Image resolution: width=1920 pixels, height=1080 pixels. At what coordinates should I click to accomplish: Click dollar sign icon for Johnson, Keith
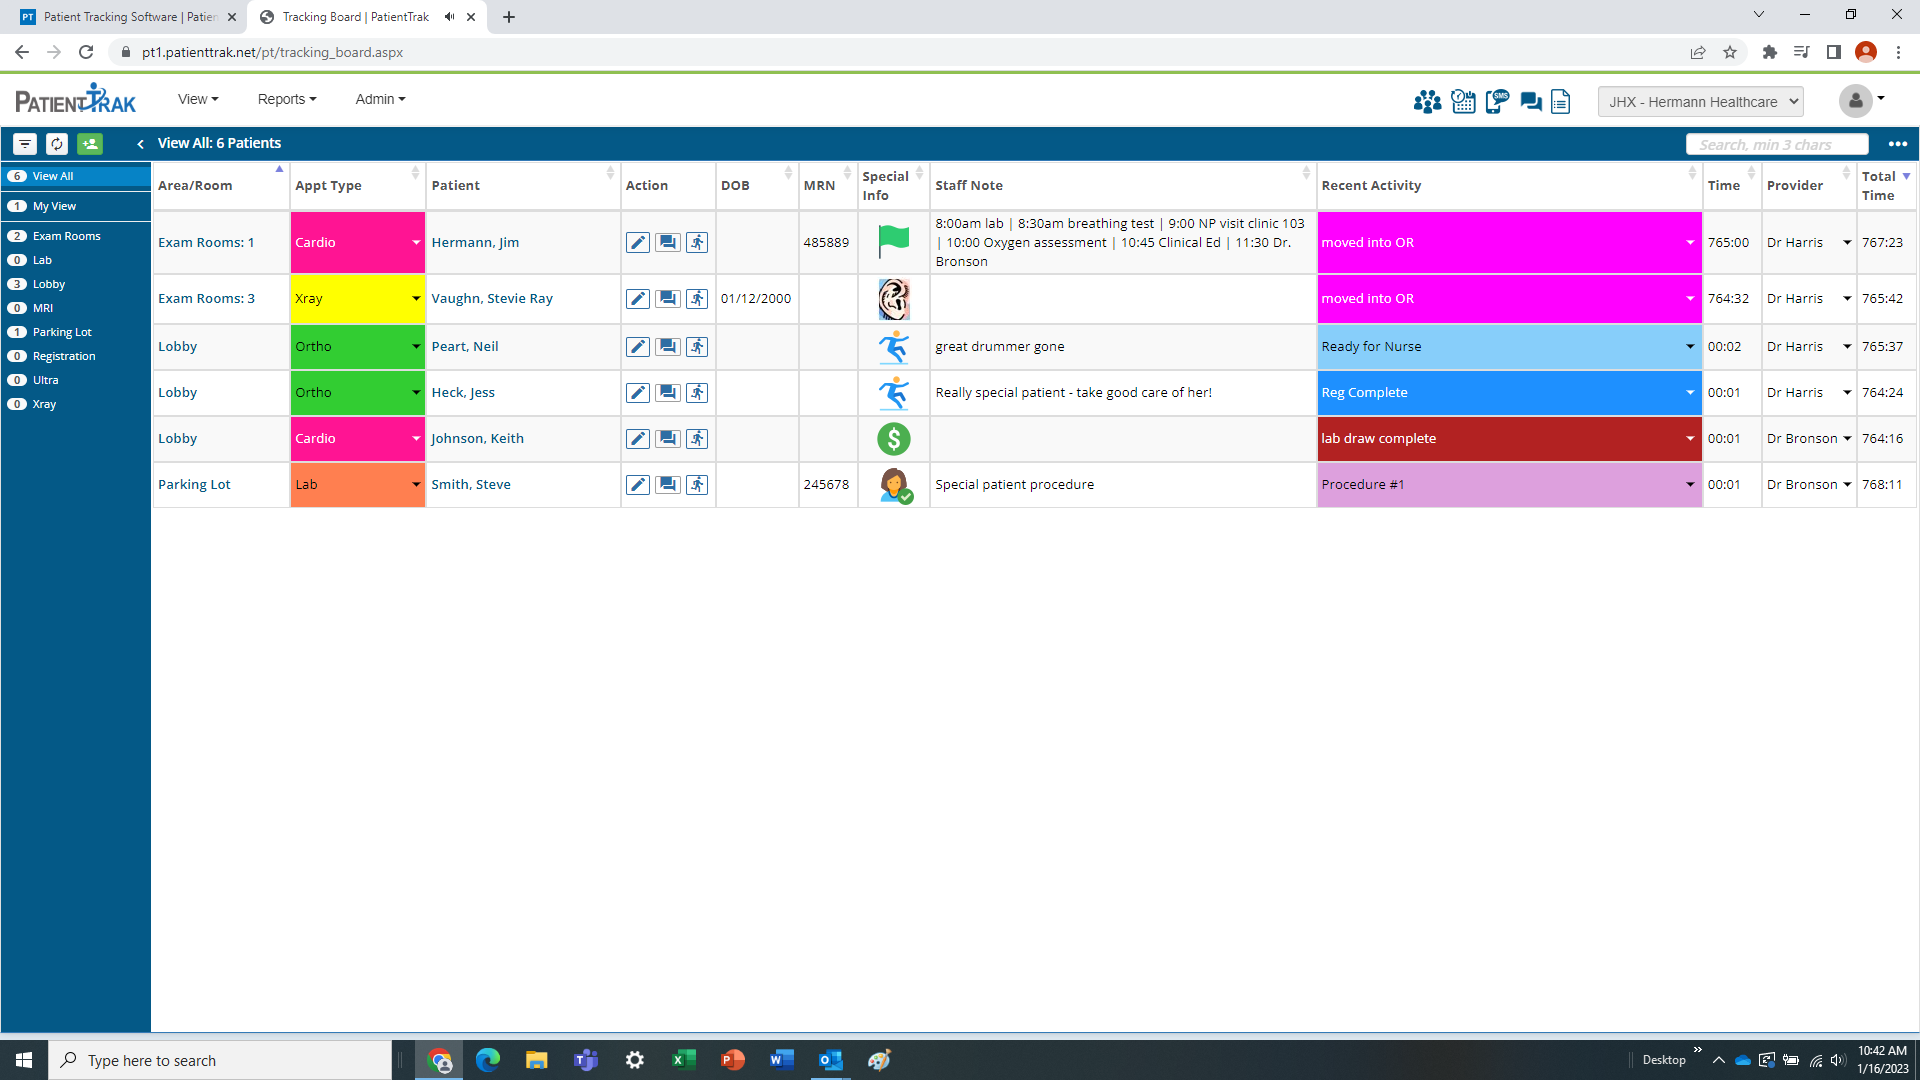point(893,438)
